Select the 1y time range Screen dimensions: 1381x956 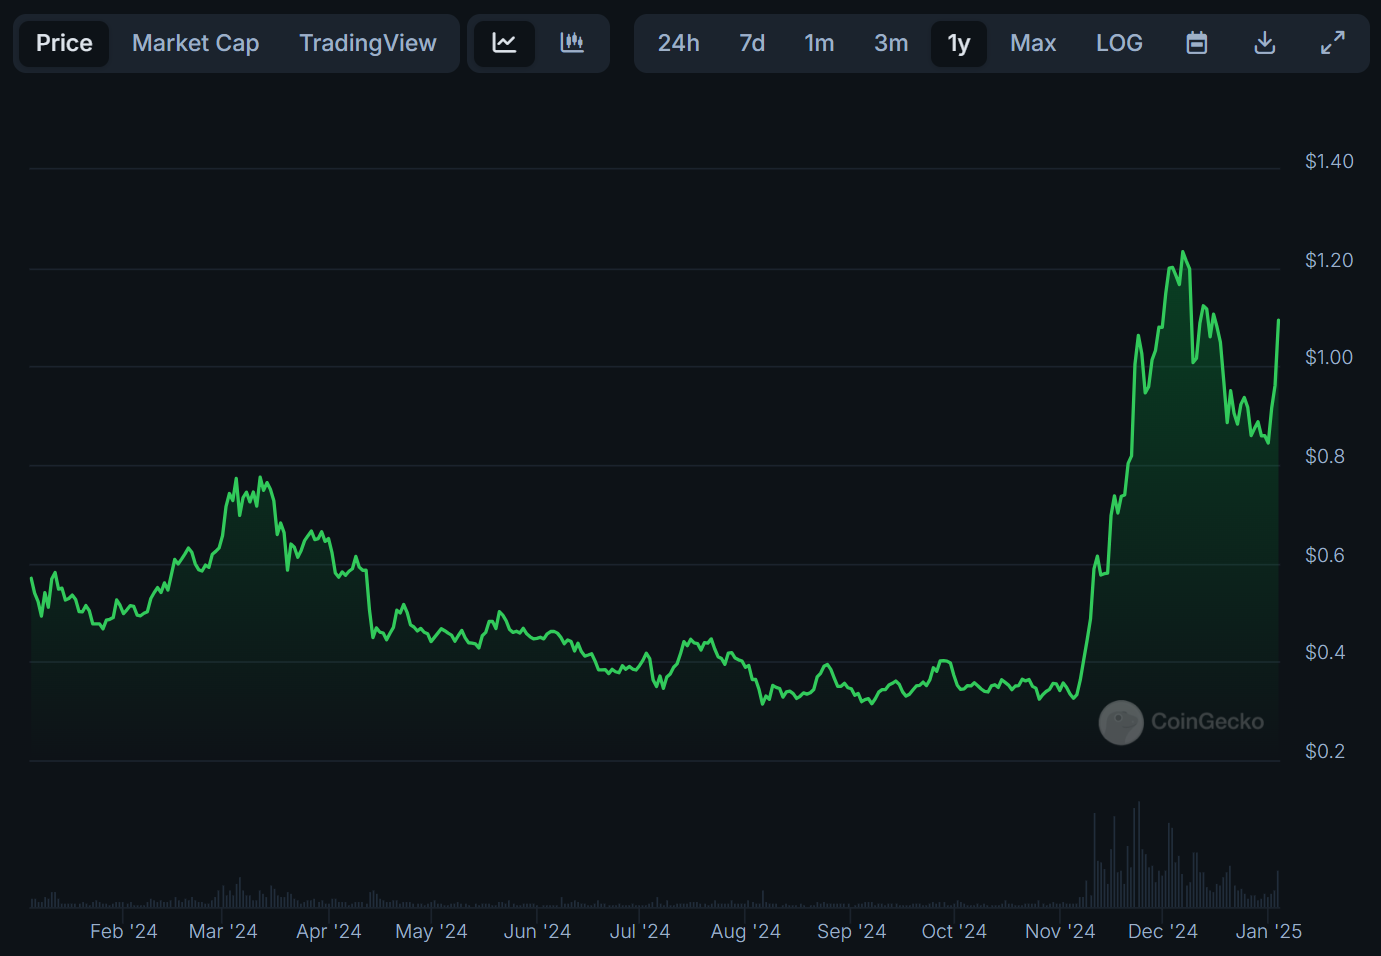(959, 43)
